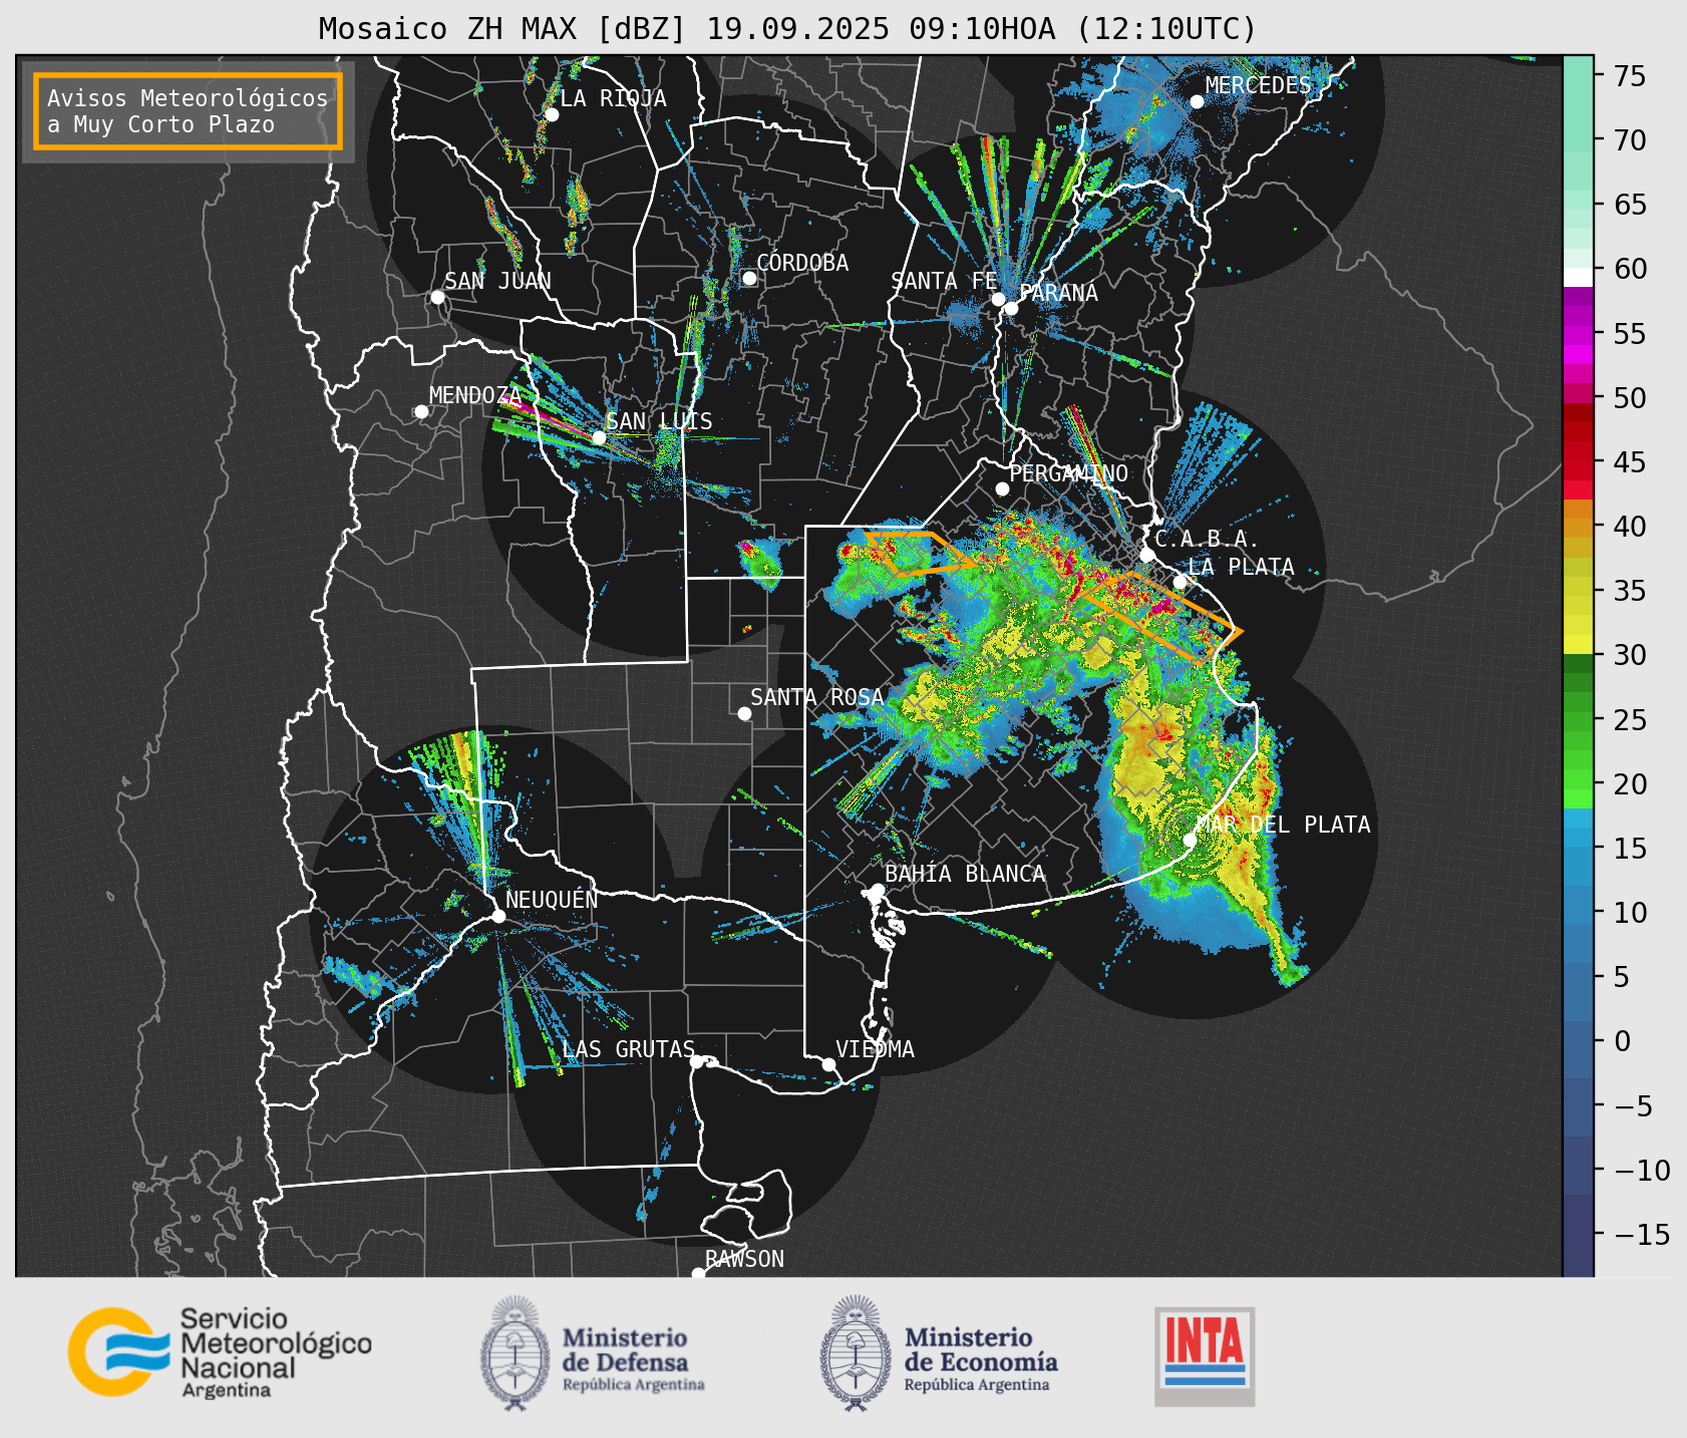The image size is (1687, 1438).
Task: Click the MENDOZA city marker dot
Action: (421, 412)
